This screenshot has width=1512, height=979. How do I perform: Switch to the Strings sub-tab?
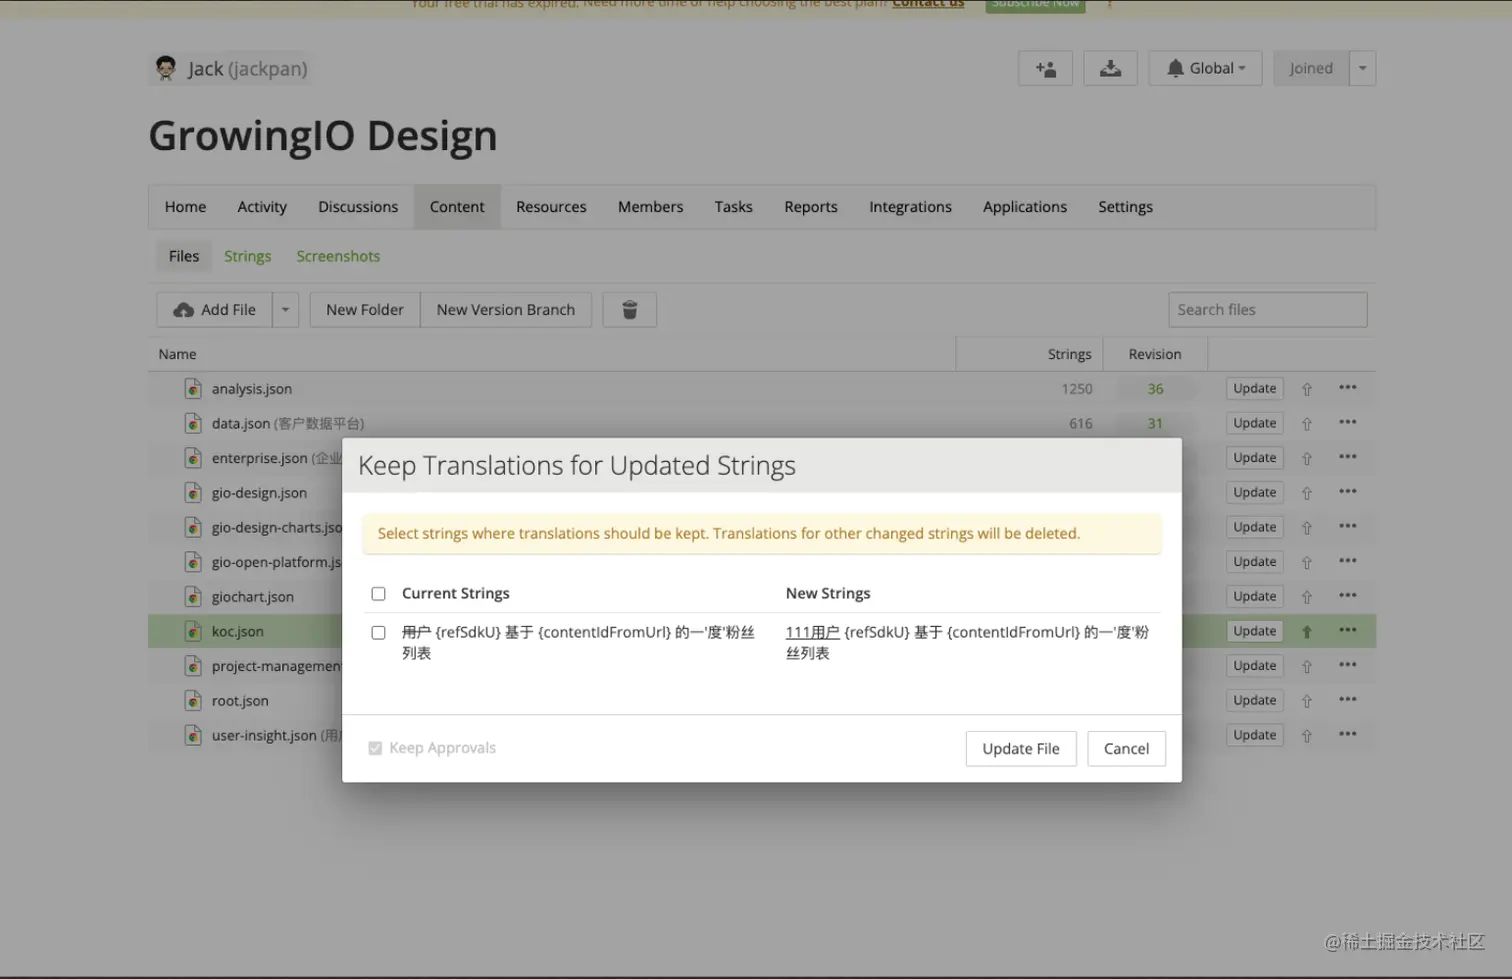point(247,256)
